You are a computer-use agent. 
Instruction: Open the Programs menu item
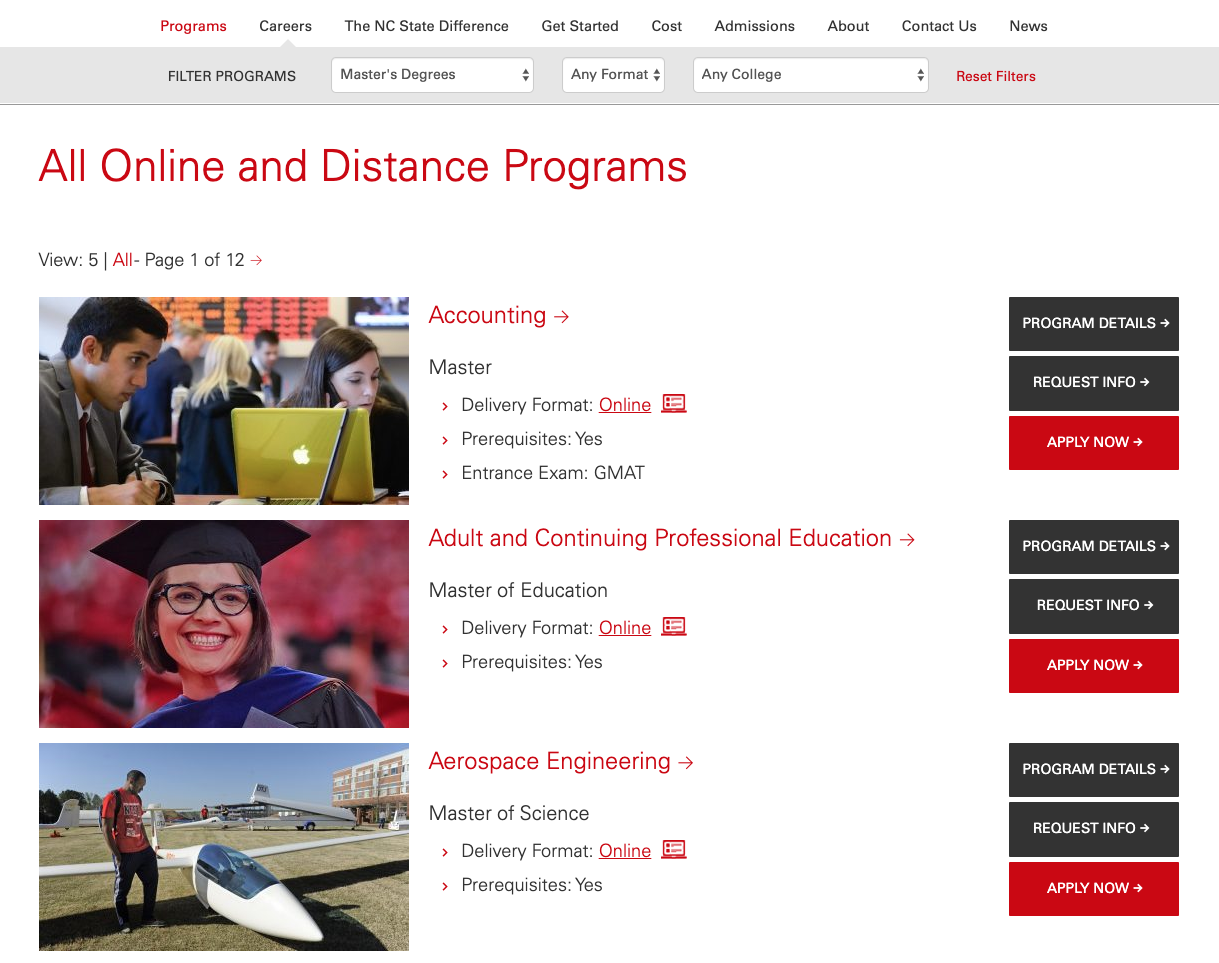193,26
